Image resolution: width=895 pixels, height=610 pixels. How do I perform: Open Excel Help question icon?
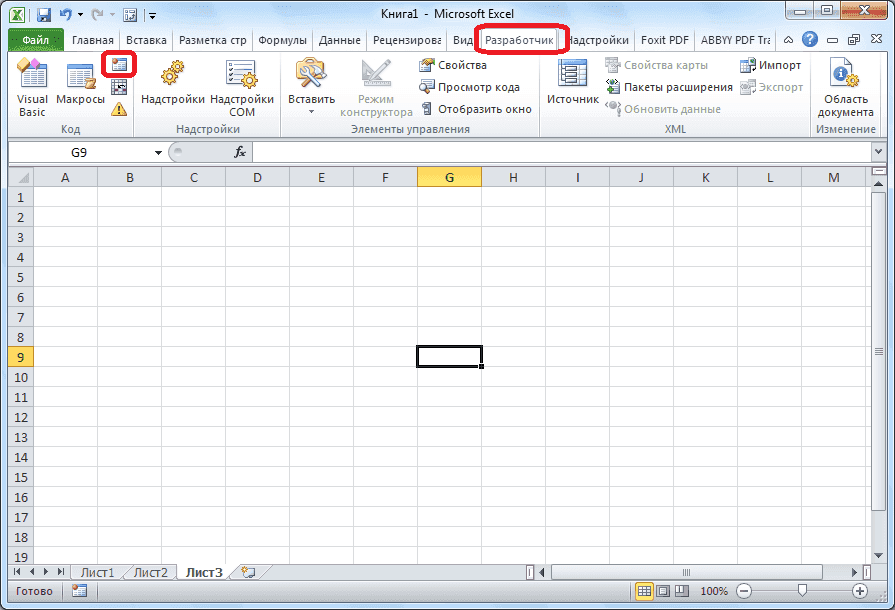click(x=809, y=39)
